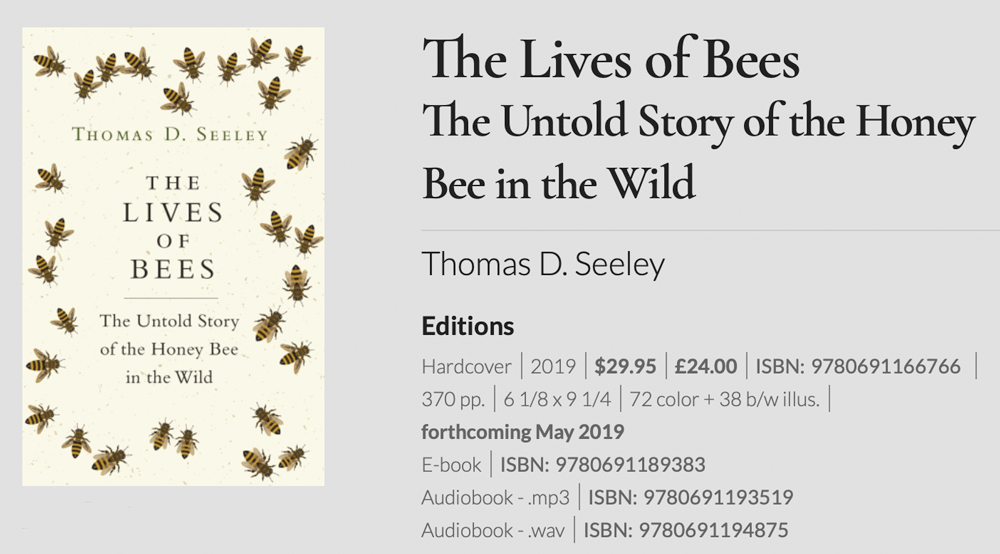This screenshot has height=554, width=1000.
Task: Select the E-book edition
Action: coord(451,465)
